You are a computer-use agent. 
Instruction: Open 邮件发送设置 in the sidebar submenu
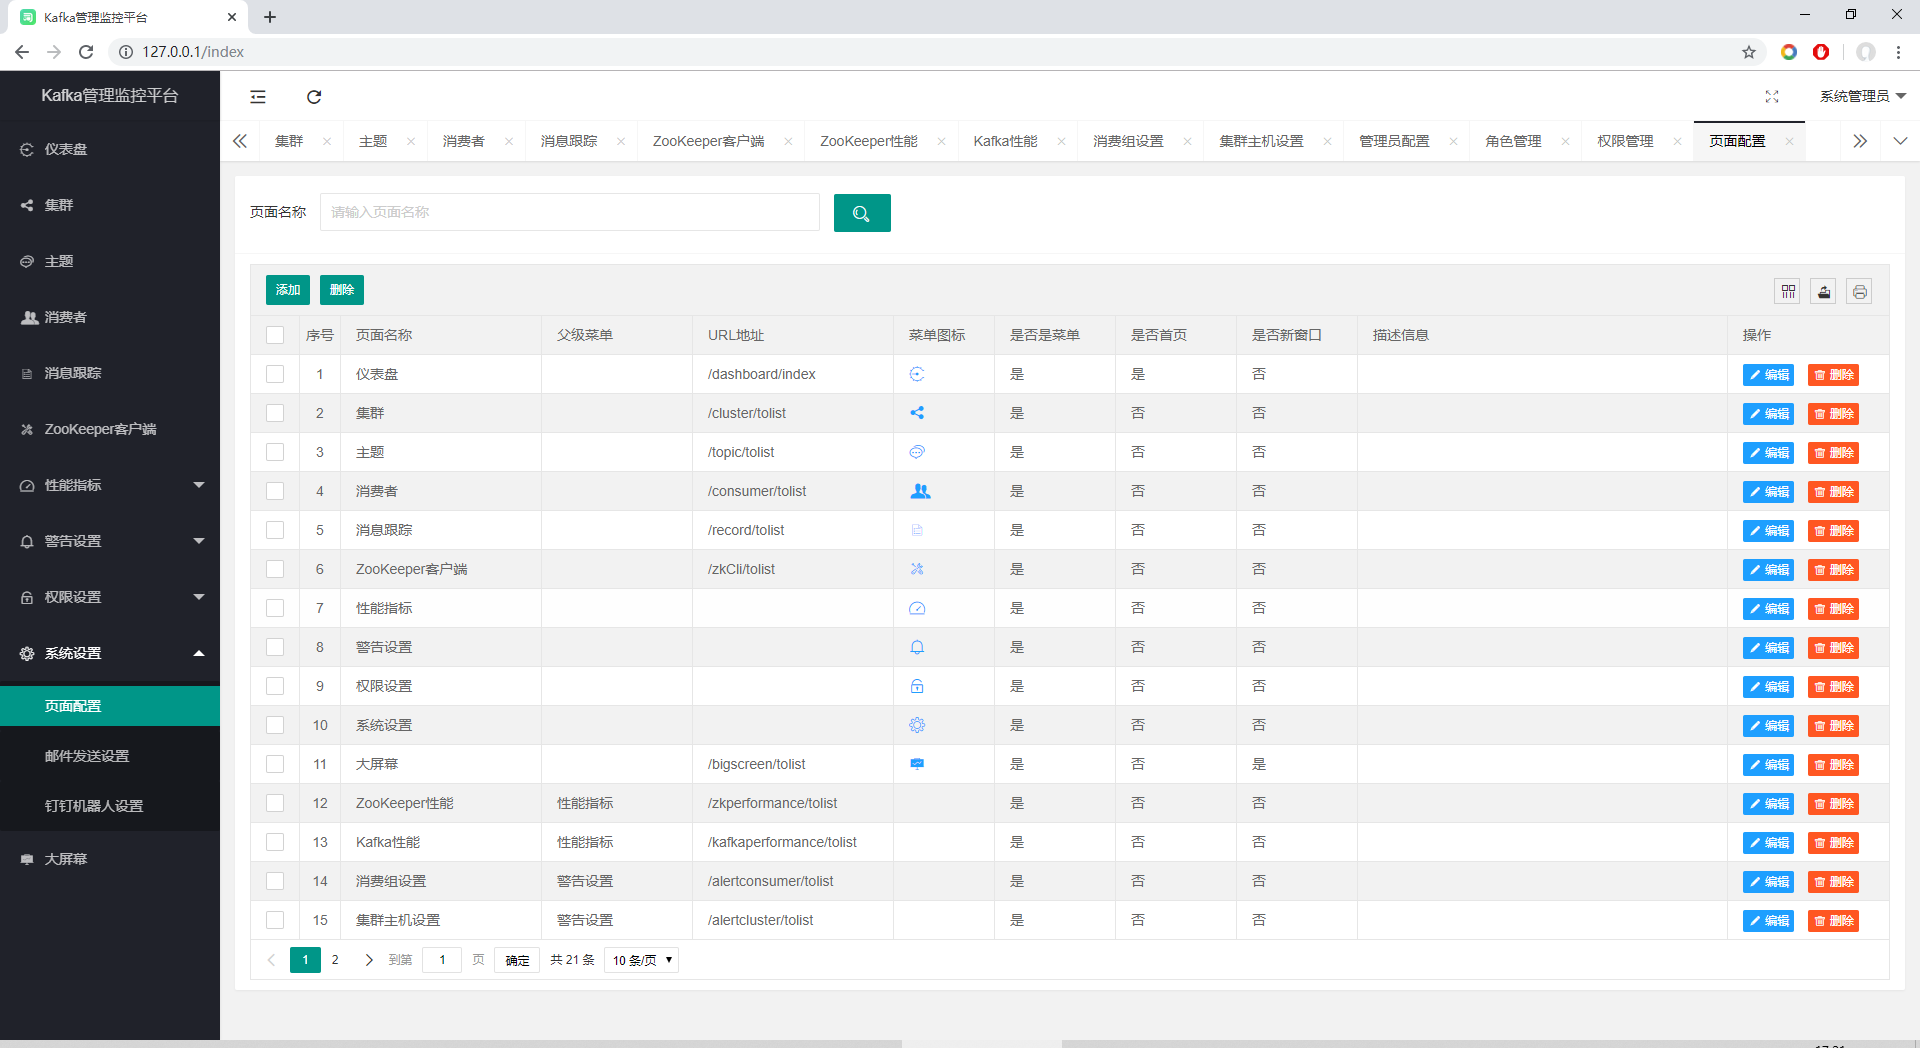click(x=110, y=756)
